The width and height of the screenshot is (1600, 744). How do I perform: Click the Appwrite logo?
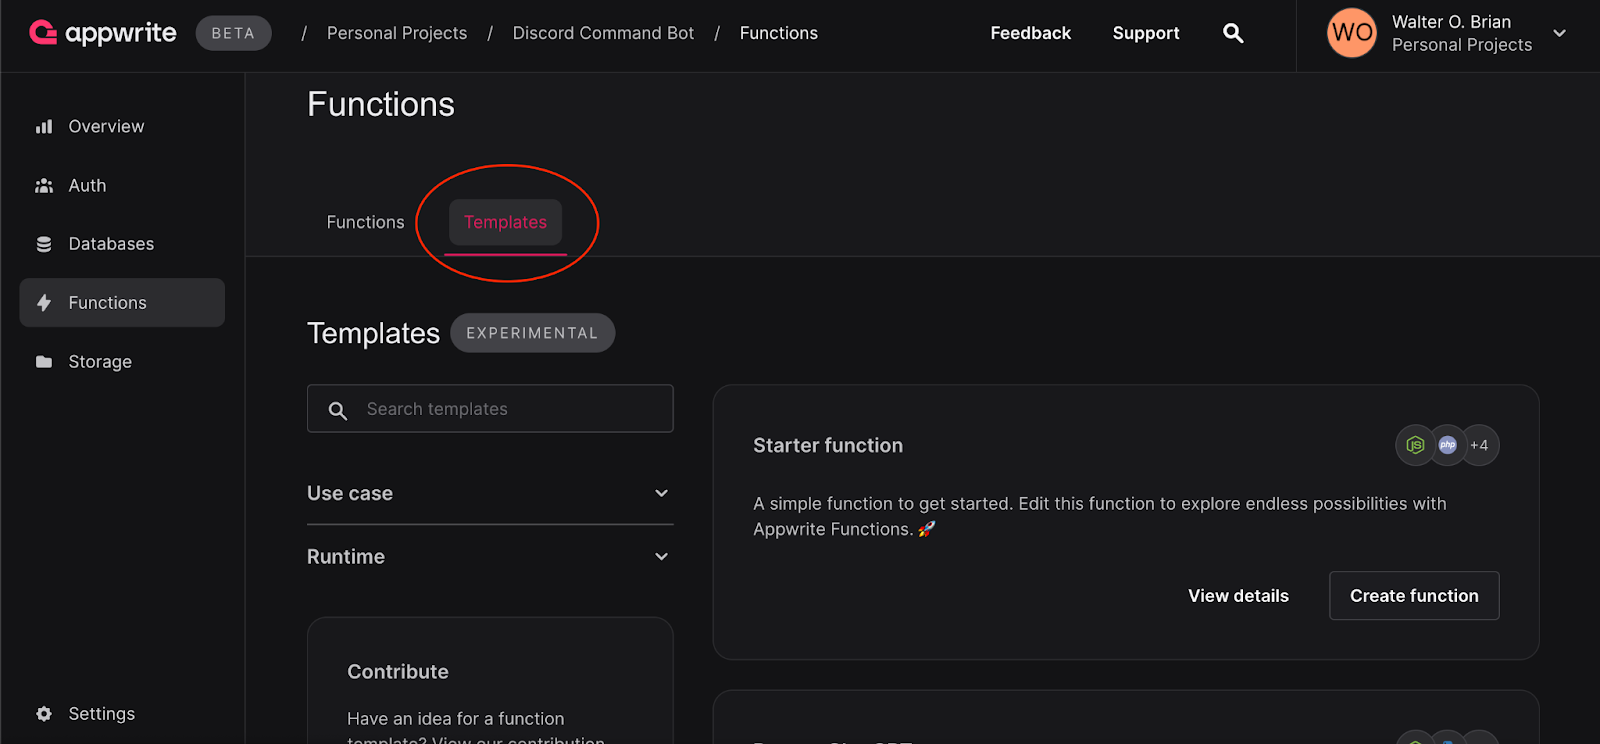coord(103,33)
